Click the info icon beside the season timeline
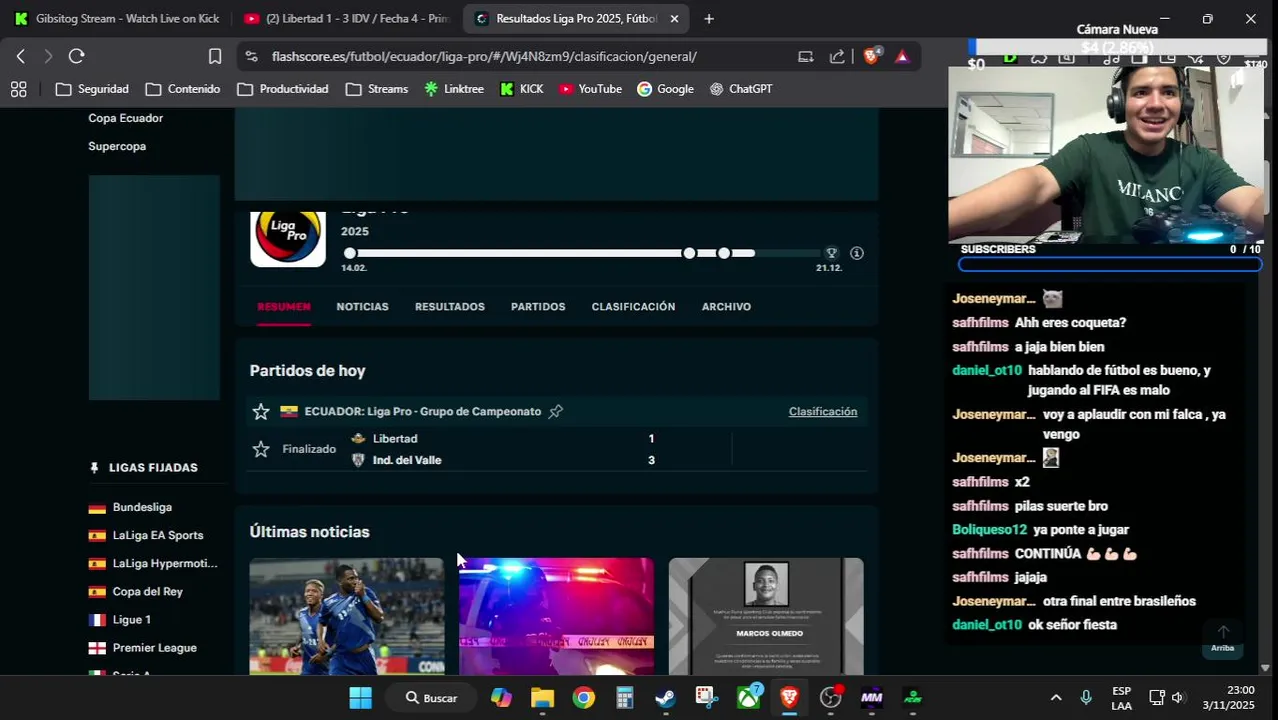Viewport: 1278px width, 720px height. pyautogui.click(x=857, y=253)
